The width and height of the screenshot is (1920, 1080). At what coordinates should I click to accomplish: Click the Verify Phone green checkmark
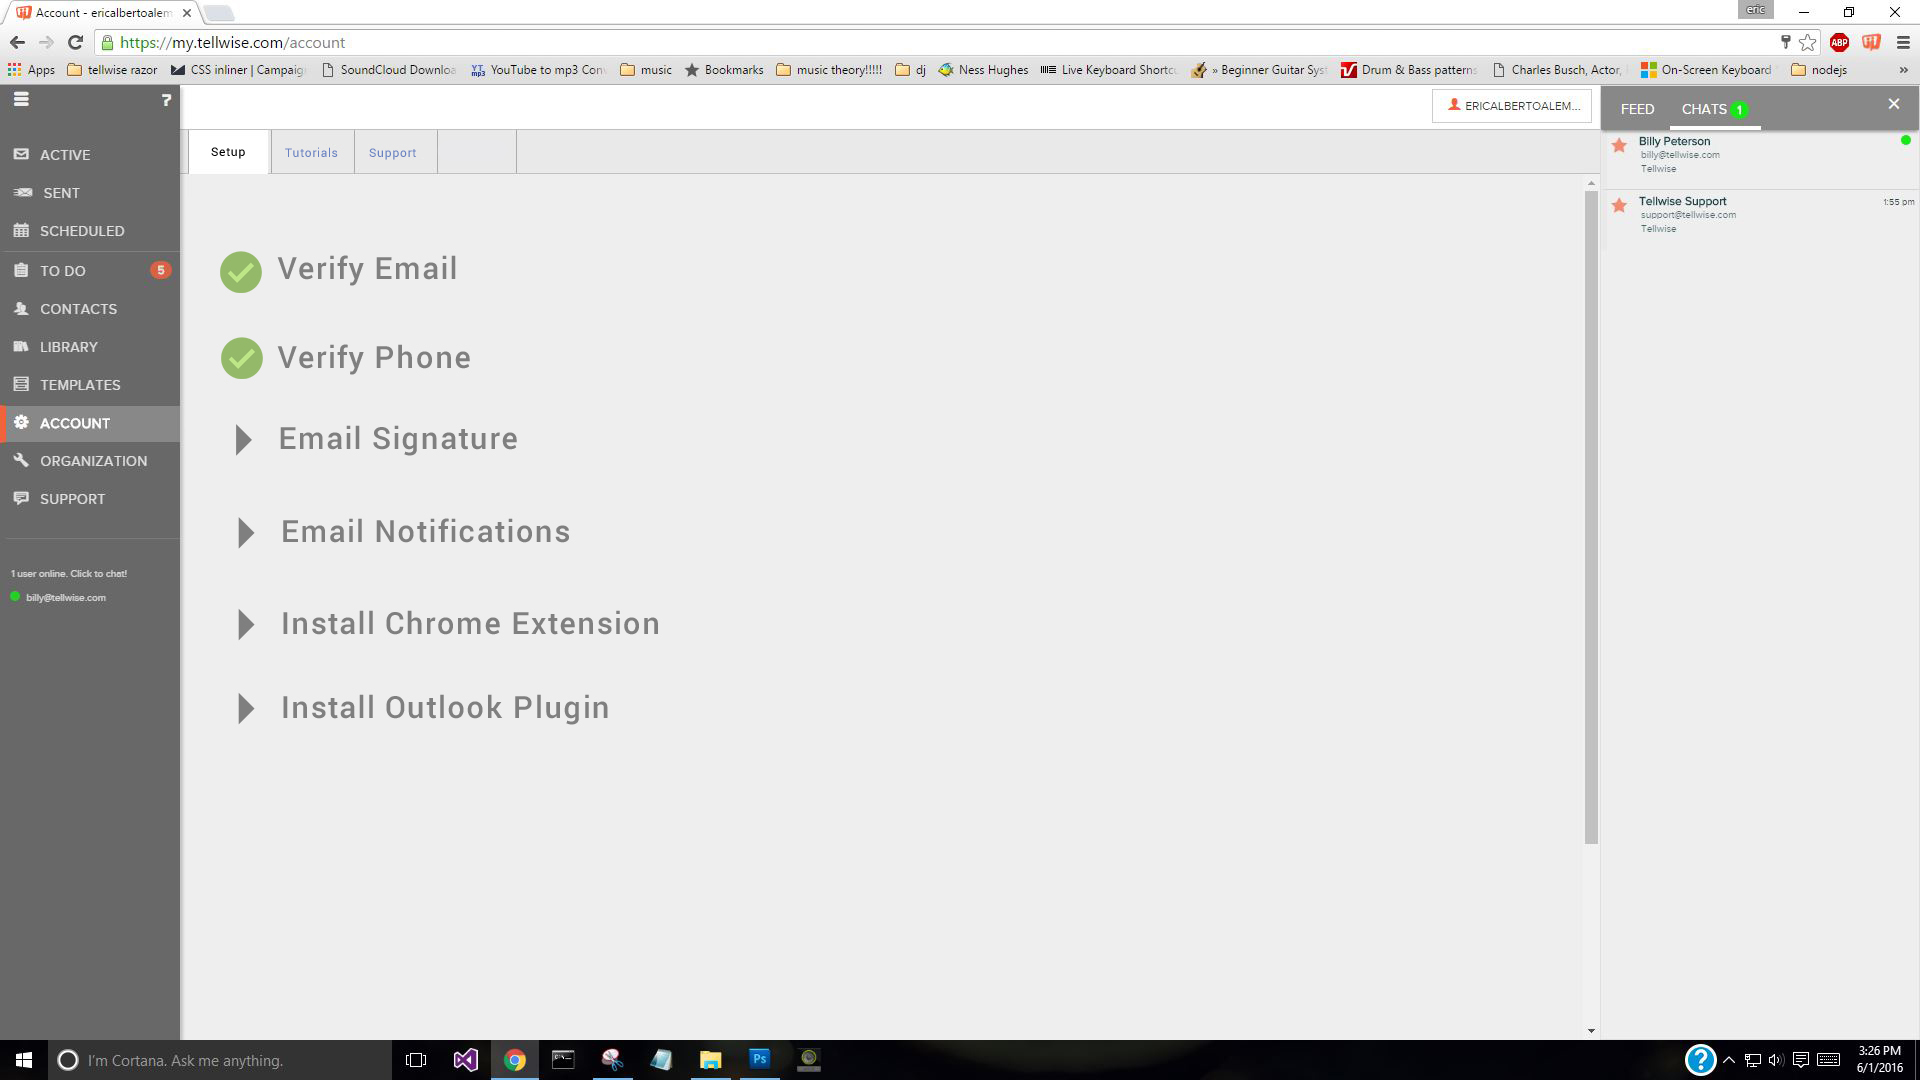[x=241, y=358]
